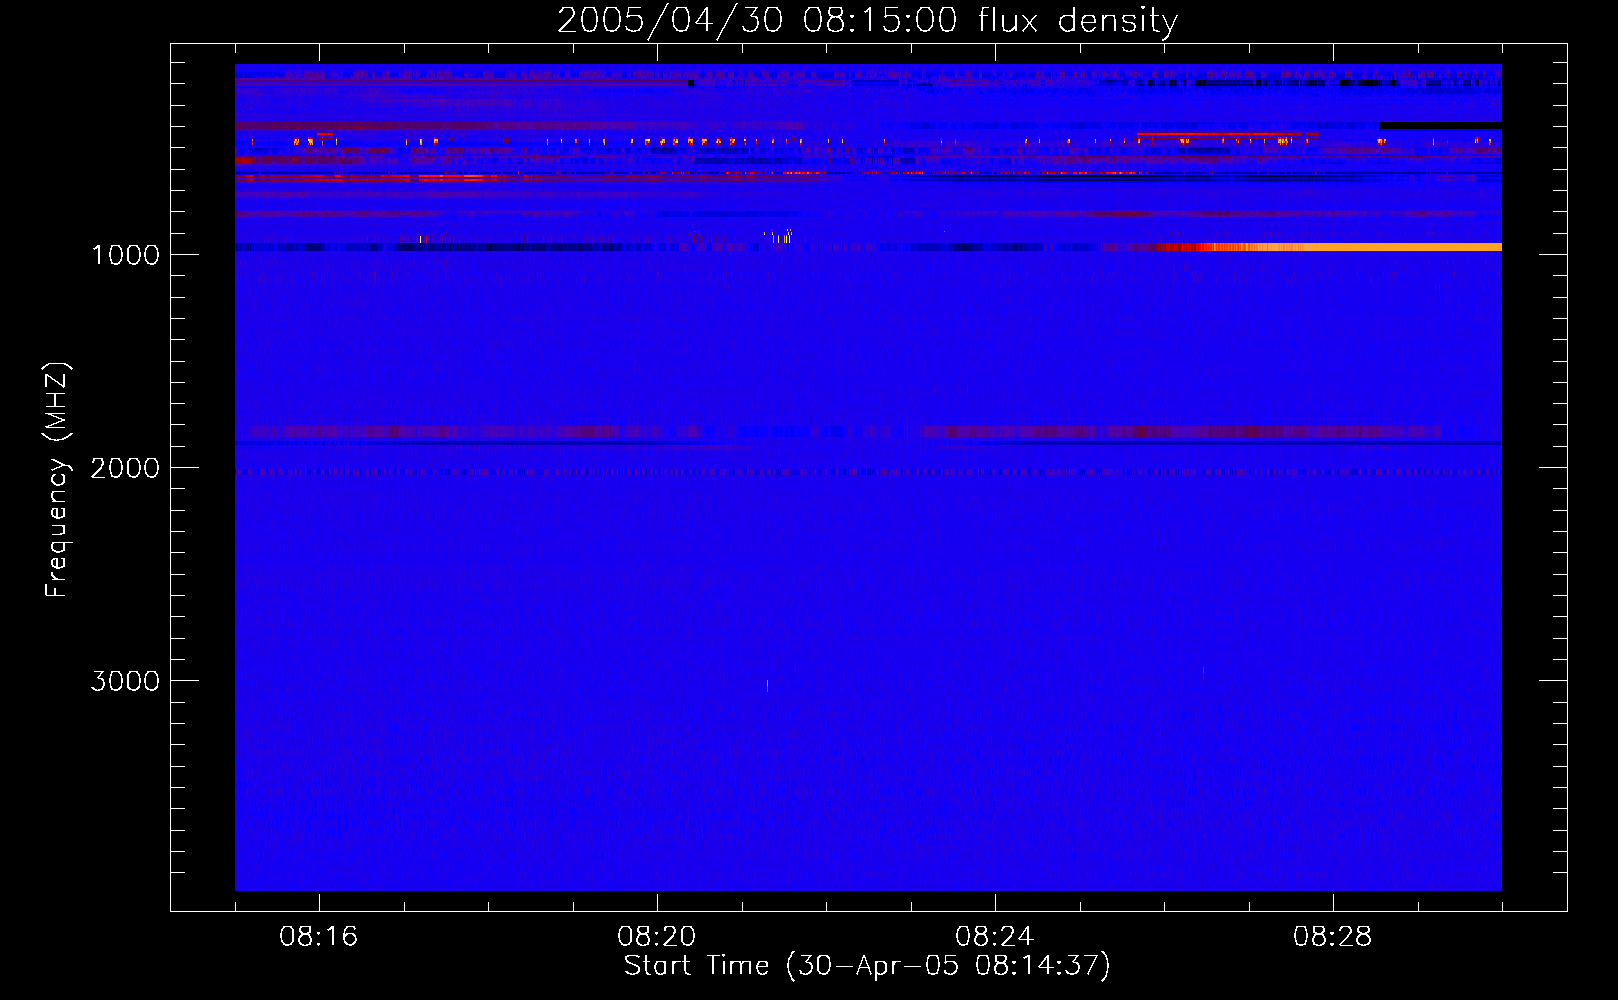This screenshot has height=1000, width=1618.
Task: Click the black data gap bar at upper right
Action: (x=1440, y=125)
